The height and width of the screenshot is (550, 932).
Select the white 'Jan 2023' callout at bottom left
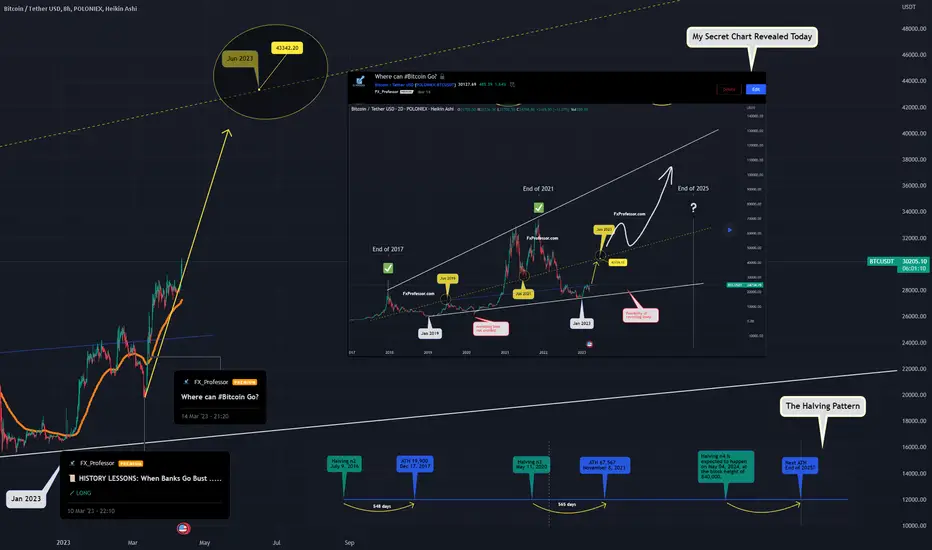pyautogui.click(x=26, y=499)
